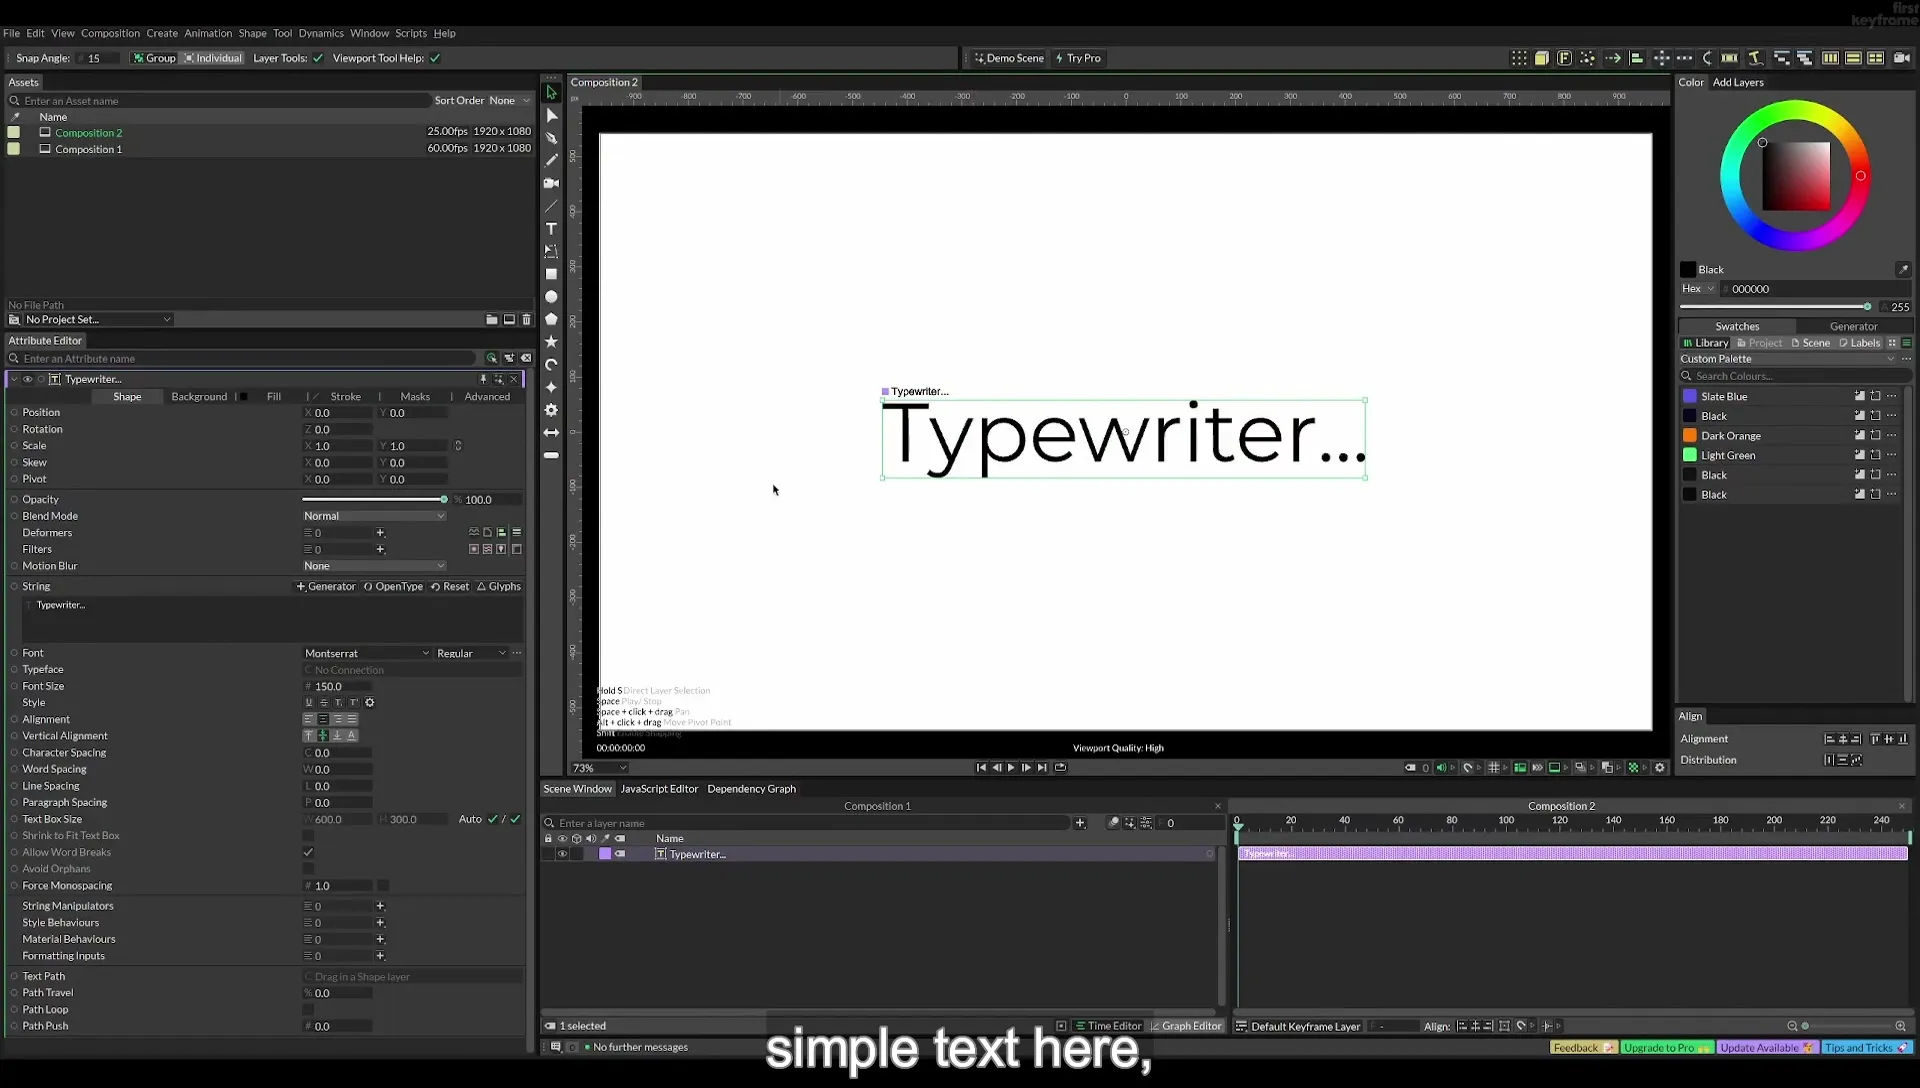Click the delete trash icon in Assets
Viewport: 1920px width, 1088px height.
pyautogui.click(x=527, y=320)
